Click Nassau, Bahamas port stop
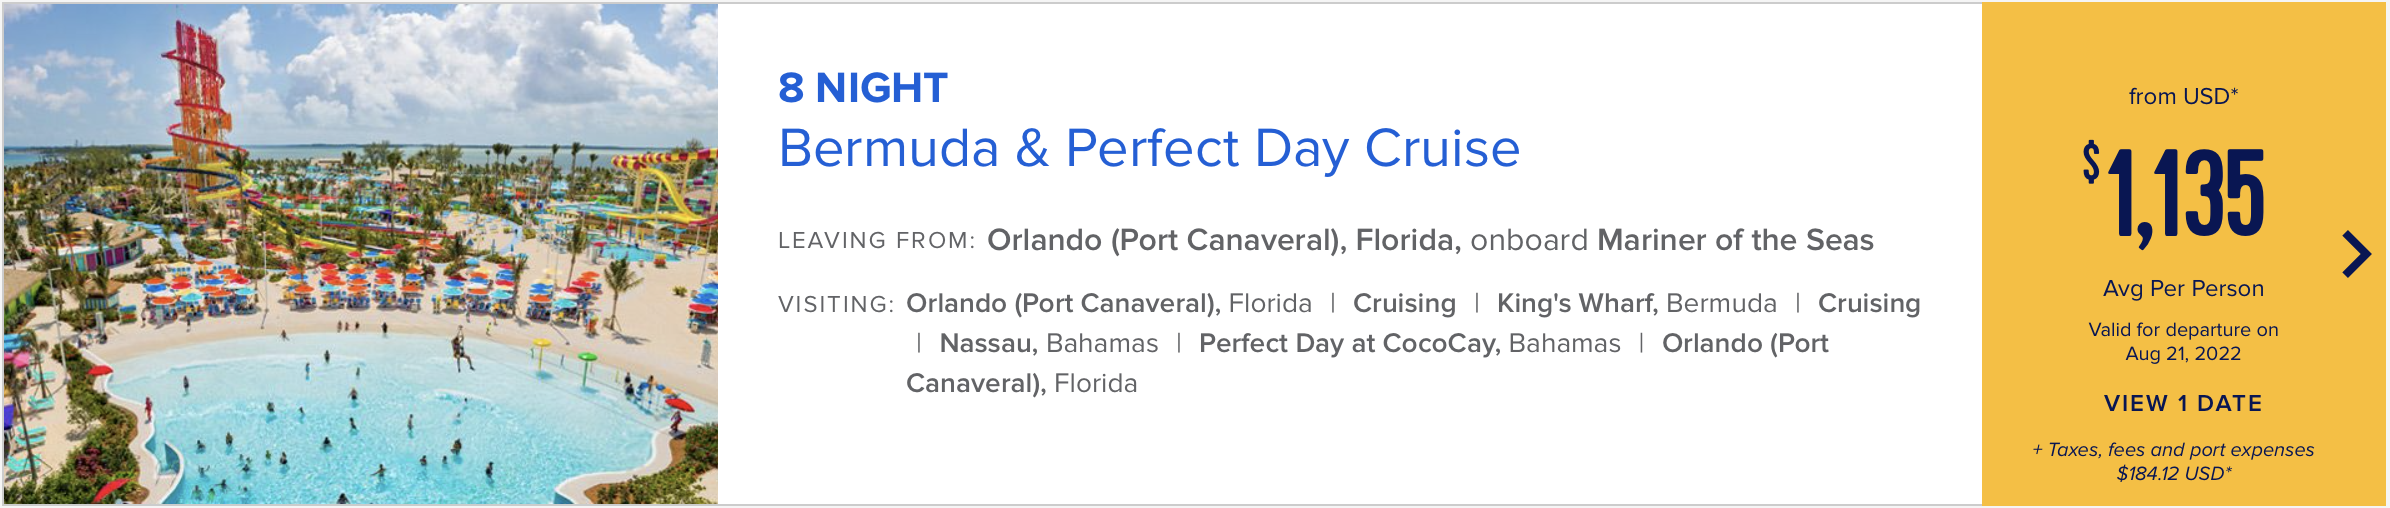 (x=1048, y=343)
